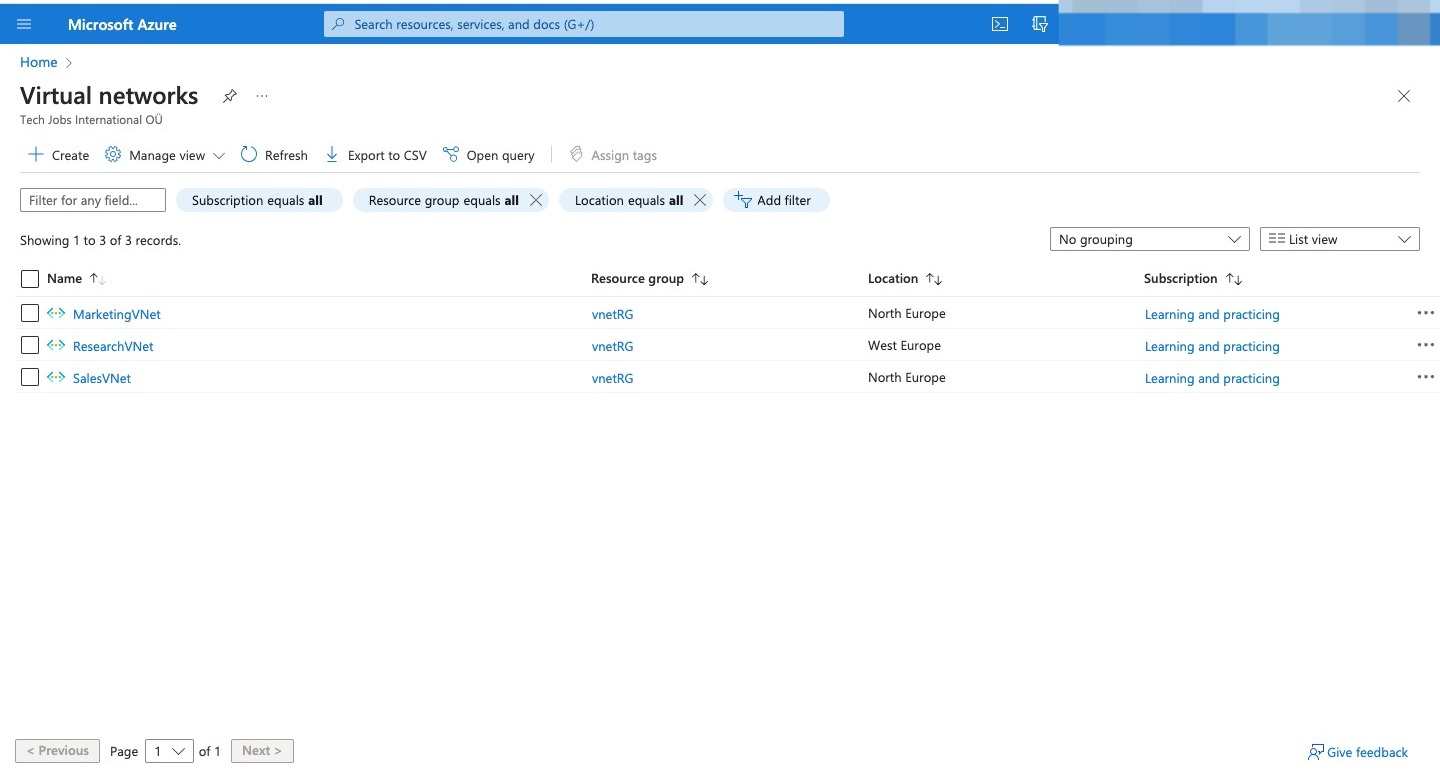Open SalesVNet's Learning and practicing subscription
This screenshot has height=783, width=1440.
coord(1212,378)
